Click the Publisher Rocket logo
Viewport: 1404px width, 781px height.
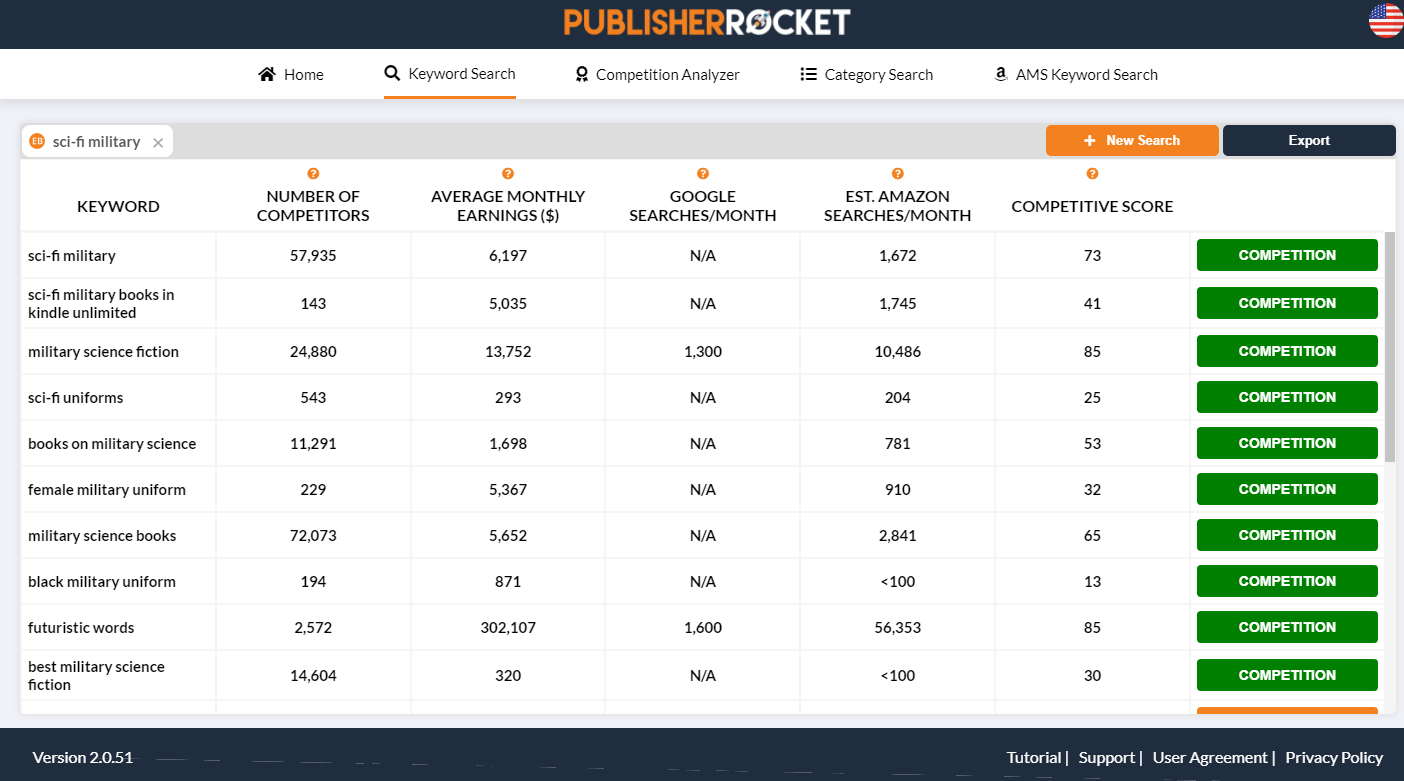coord(707,22)
